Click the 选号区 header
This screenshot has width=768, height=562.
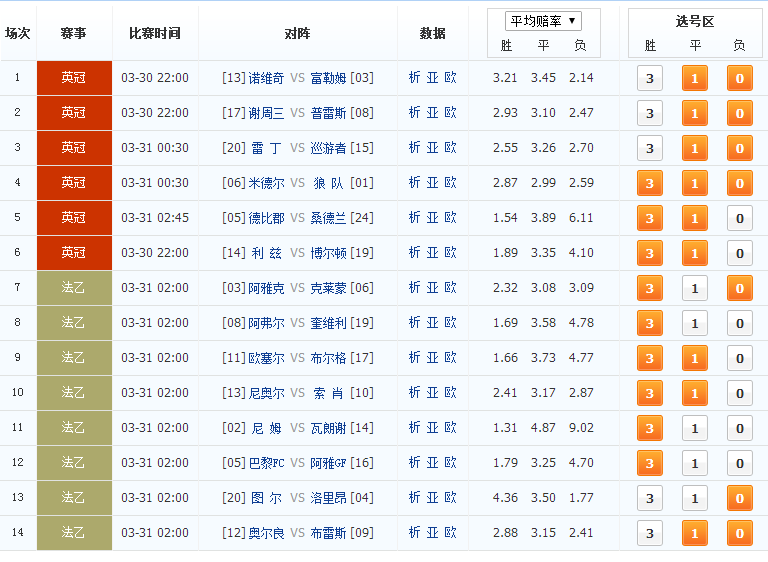[x=695, y=22]
